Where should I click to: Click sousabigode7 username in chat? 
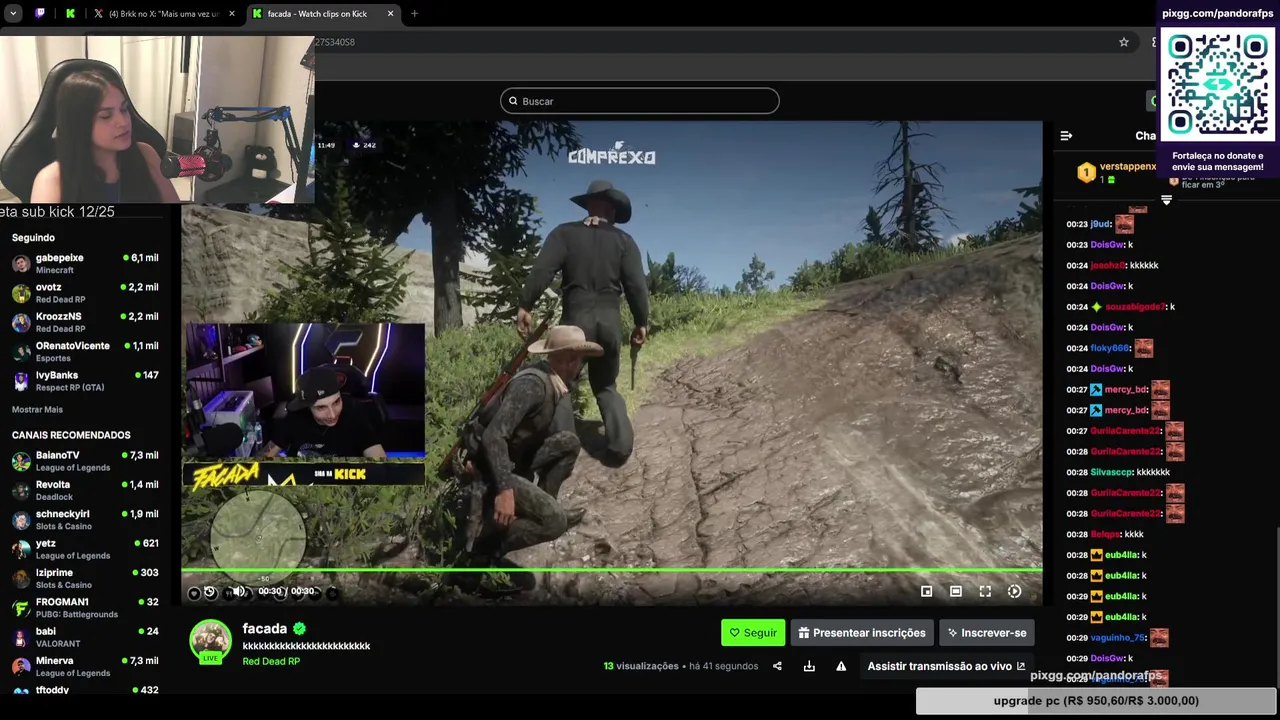click(1135, 307)
